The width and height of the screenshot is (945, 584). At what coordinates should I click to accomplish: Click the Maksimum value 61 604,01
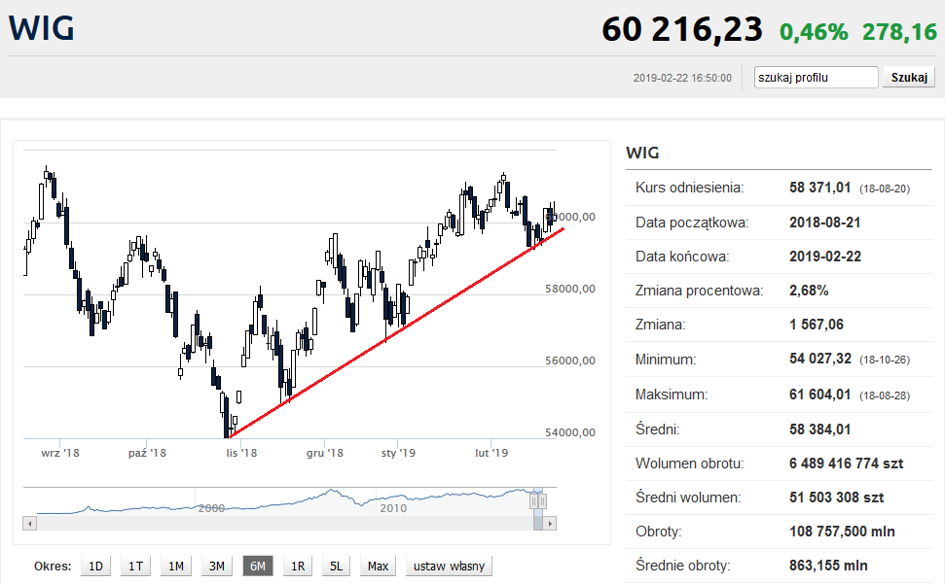click(820, 395)
